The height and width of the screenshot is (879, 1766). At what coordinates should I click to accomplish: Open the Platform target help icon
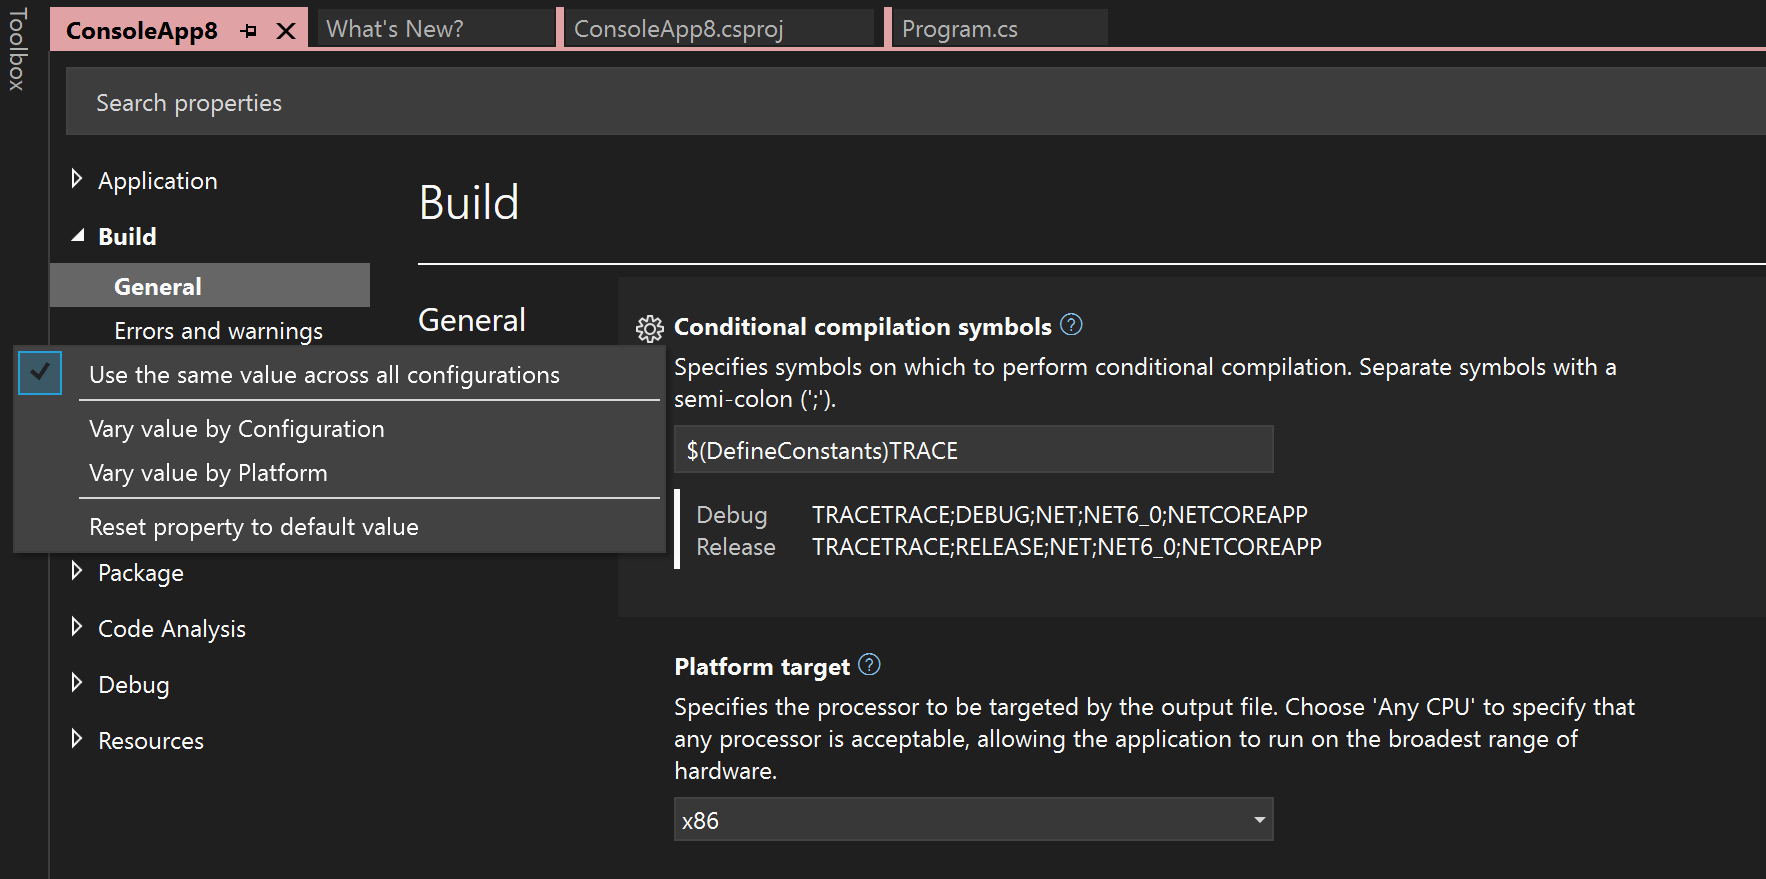(869, 665)
